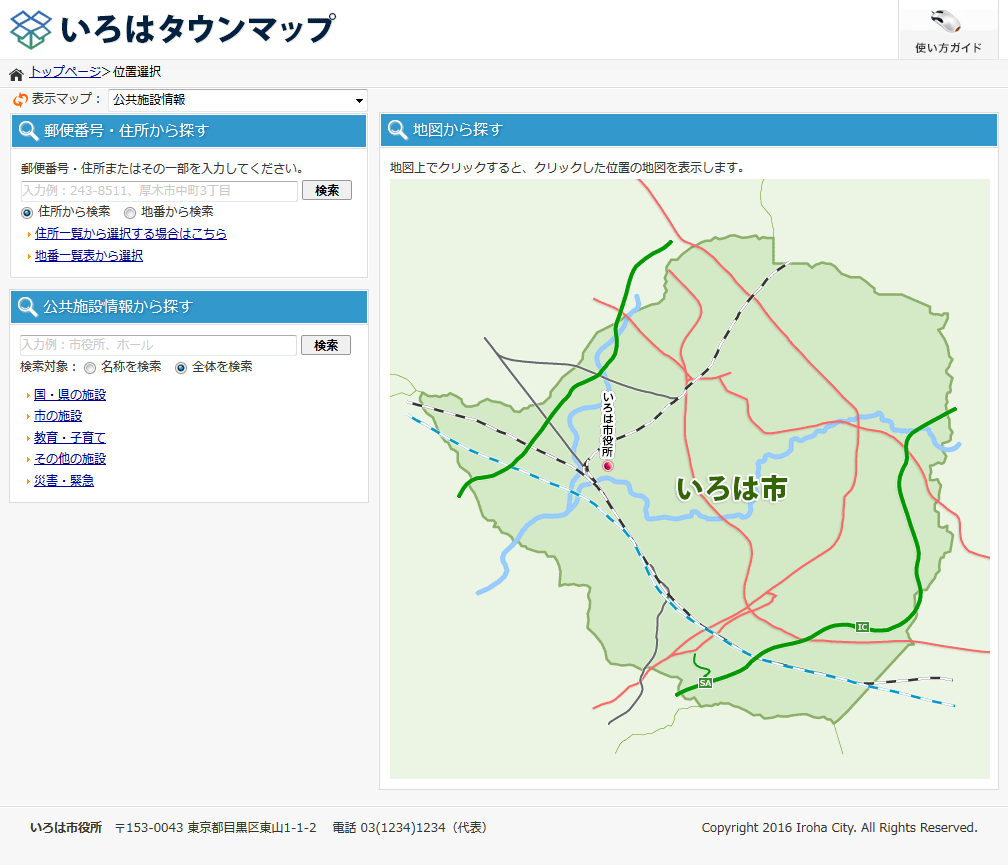Select the 住所から検索 radio button

(x=27, y=213)
